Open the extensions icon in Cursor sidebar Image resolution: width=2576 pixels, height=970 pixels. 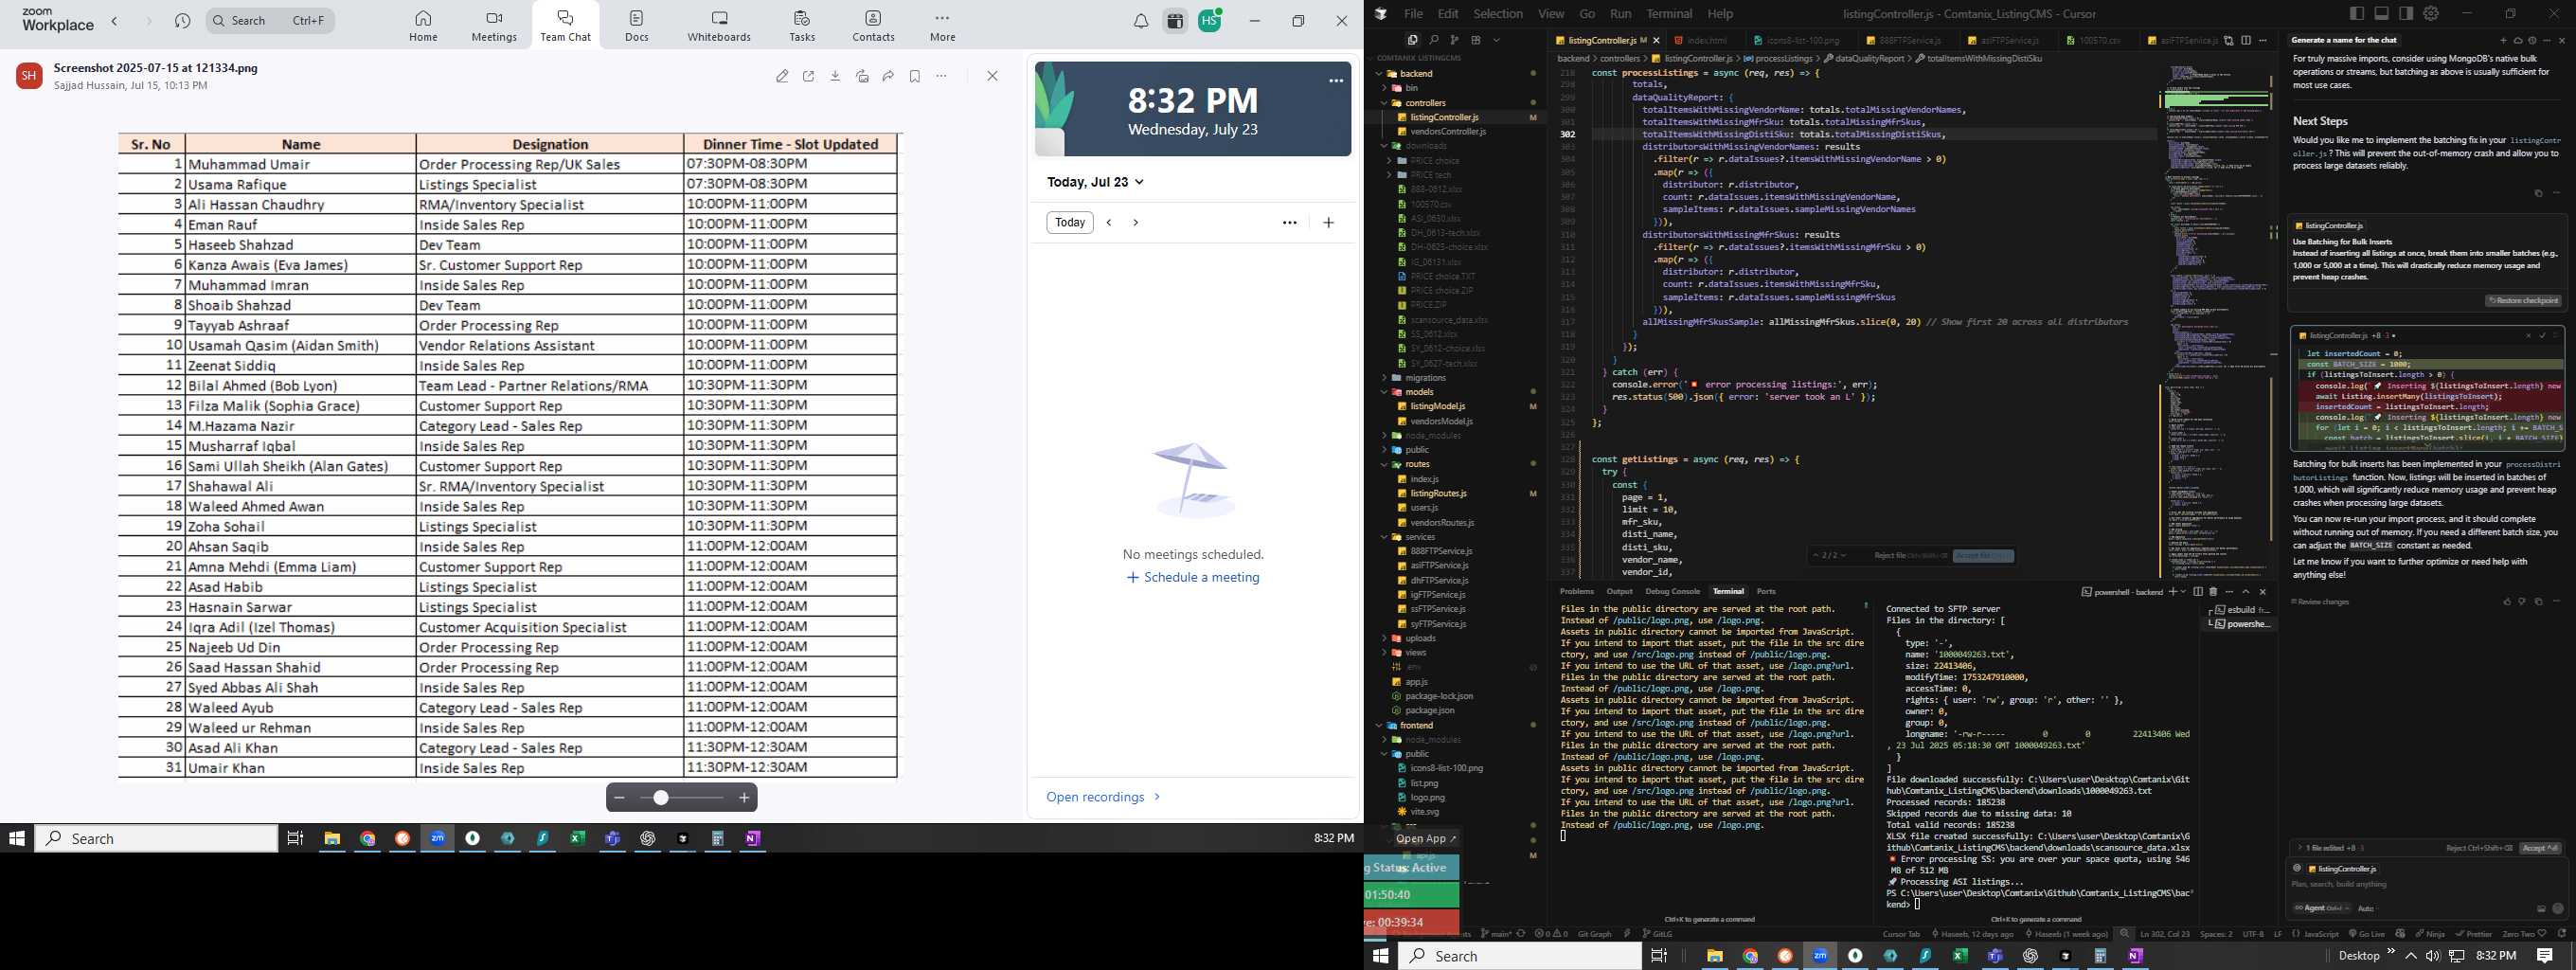pyautogui.click(x=1475, y=40)
